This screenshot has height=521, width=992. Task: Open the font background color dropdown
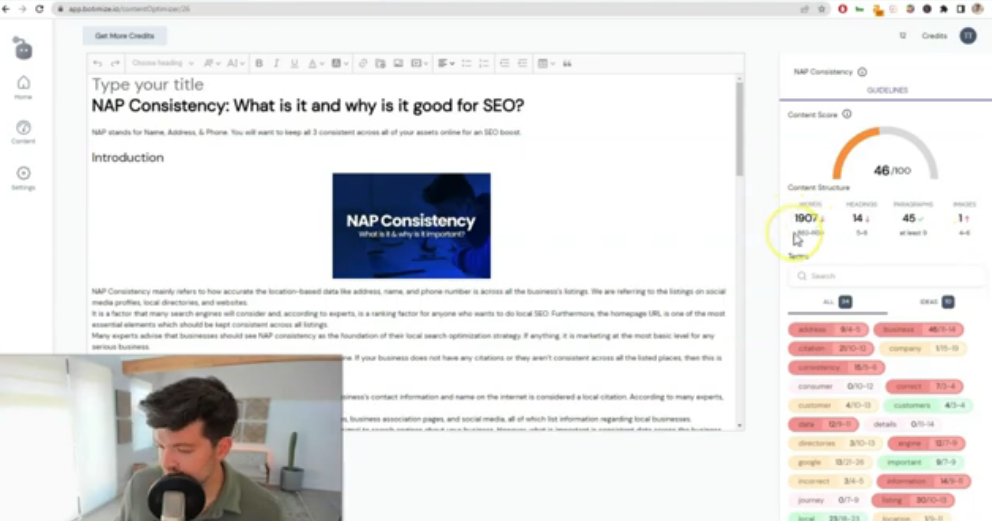click(x=339, y=63)
